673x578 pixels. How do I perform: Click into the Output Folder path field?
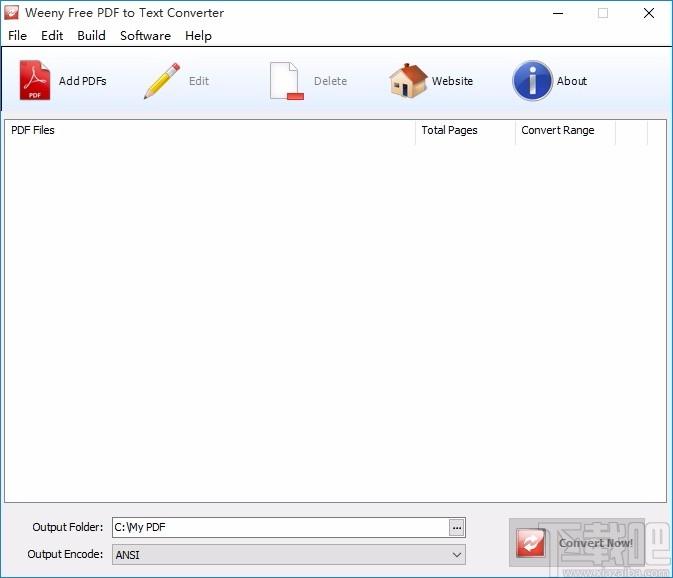click(281, 527)
